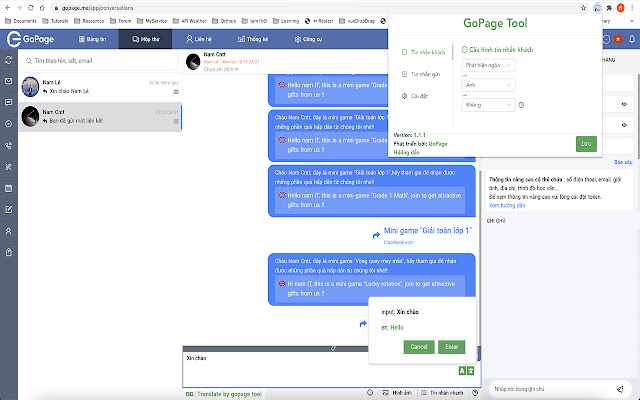Open the Chrome profile avatar
Viewport: 640px width, 400px height.
pyautogui.click(x=620, y=8)
